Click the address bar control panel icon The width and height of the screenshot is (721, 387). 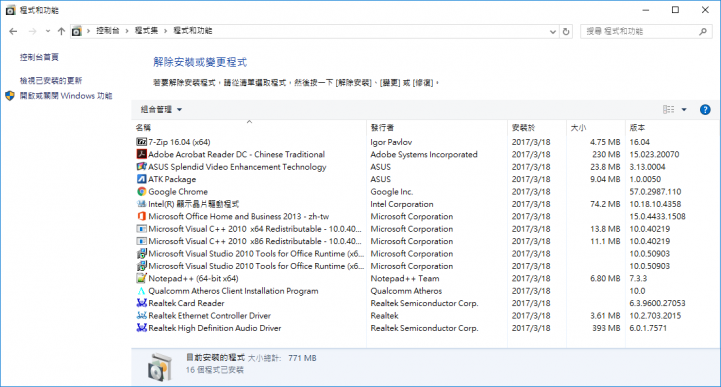point(77,31)
